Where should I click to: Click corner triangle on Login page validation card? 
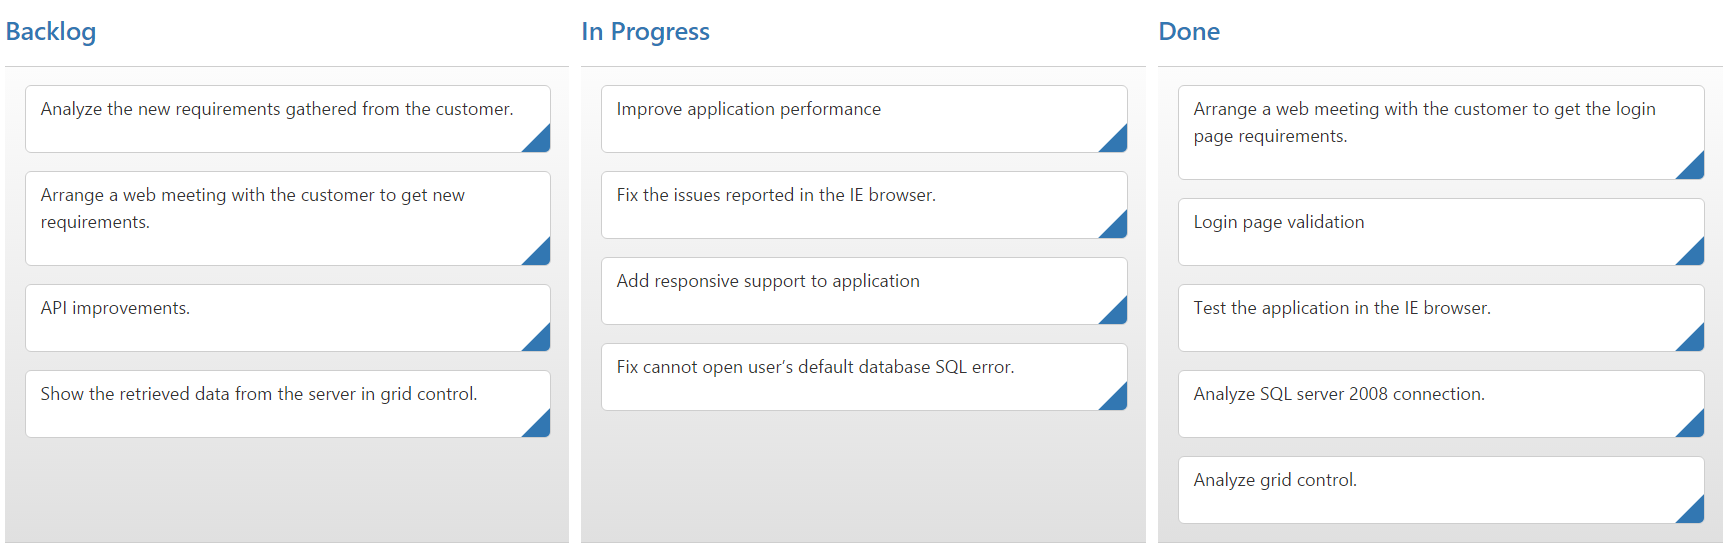tap(1694, 255)
